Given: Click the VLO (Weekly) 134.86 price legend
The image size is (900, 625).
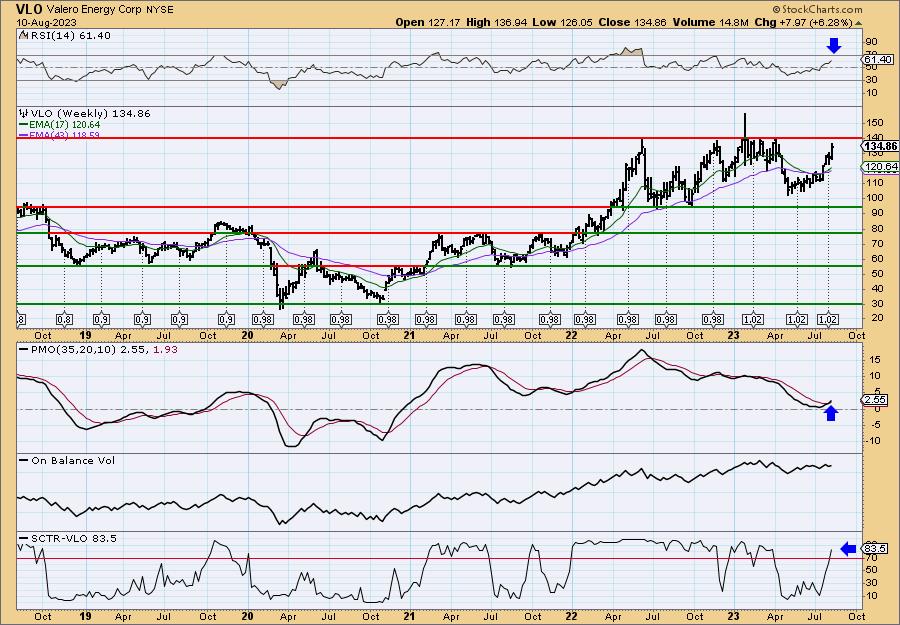Looking at the screenshot, I should tap(90, 114).
